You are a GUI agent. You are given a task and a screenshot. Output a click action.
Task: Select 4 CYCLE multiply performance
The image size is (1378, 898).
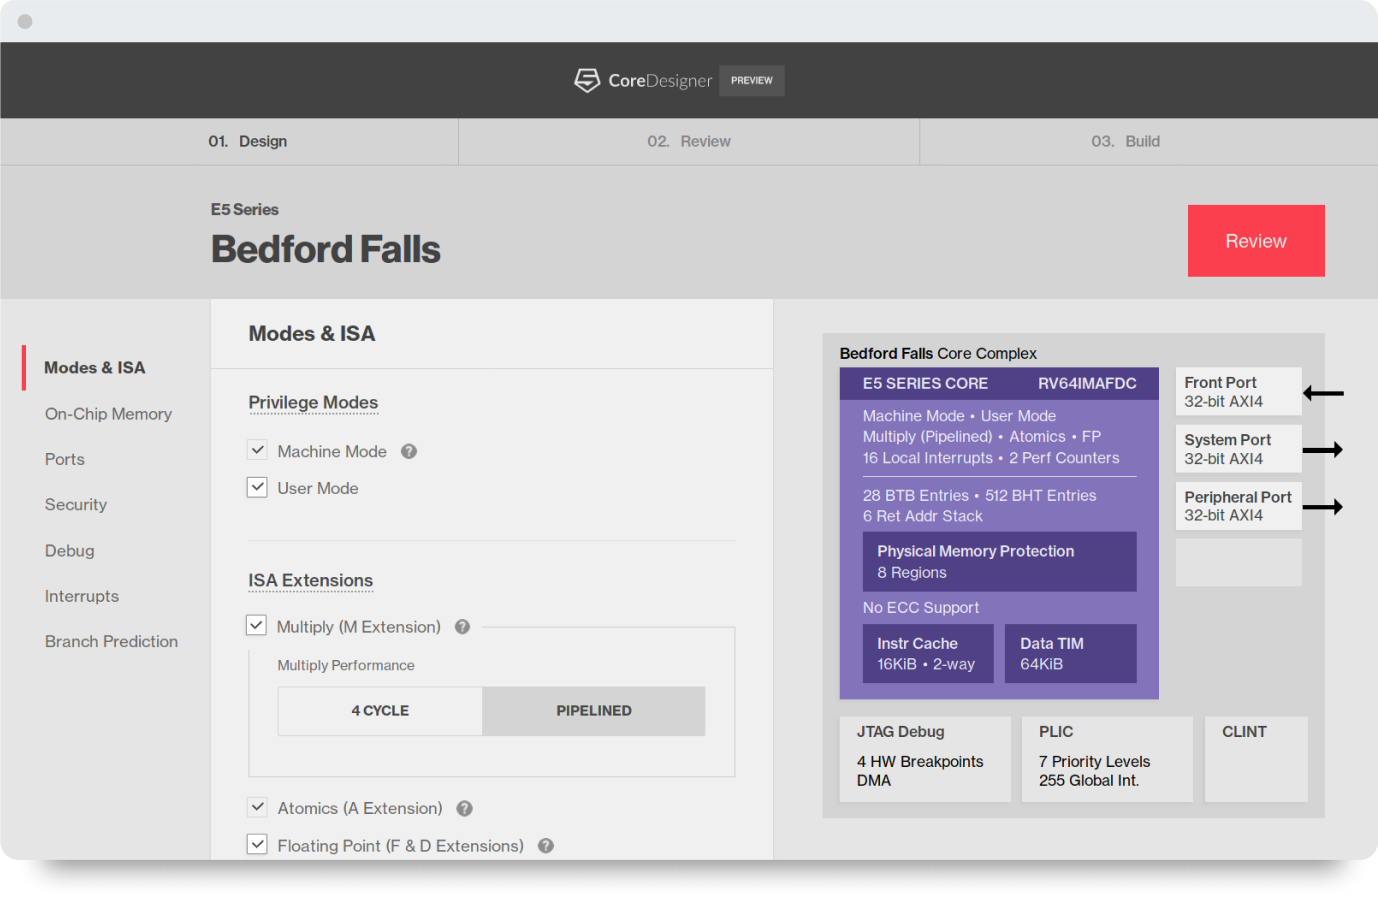(x=380, y=711)
